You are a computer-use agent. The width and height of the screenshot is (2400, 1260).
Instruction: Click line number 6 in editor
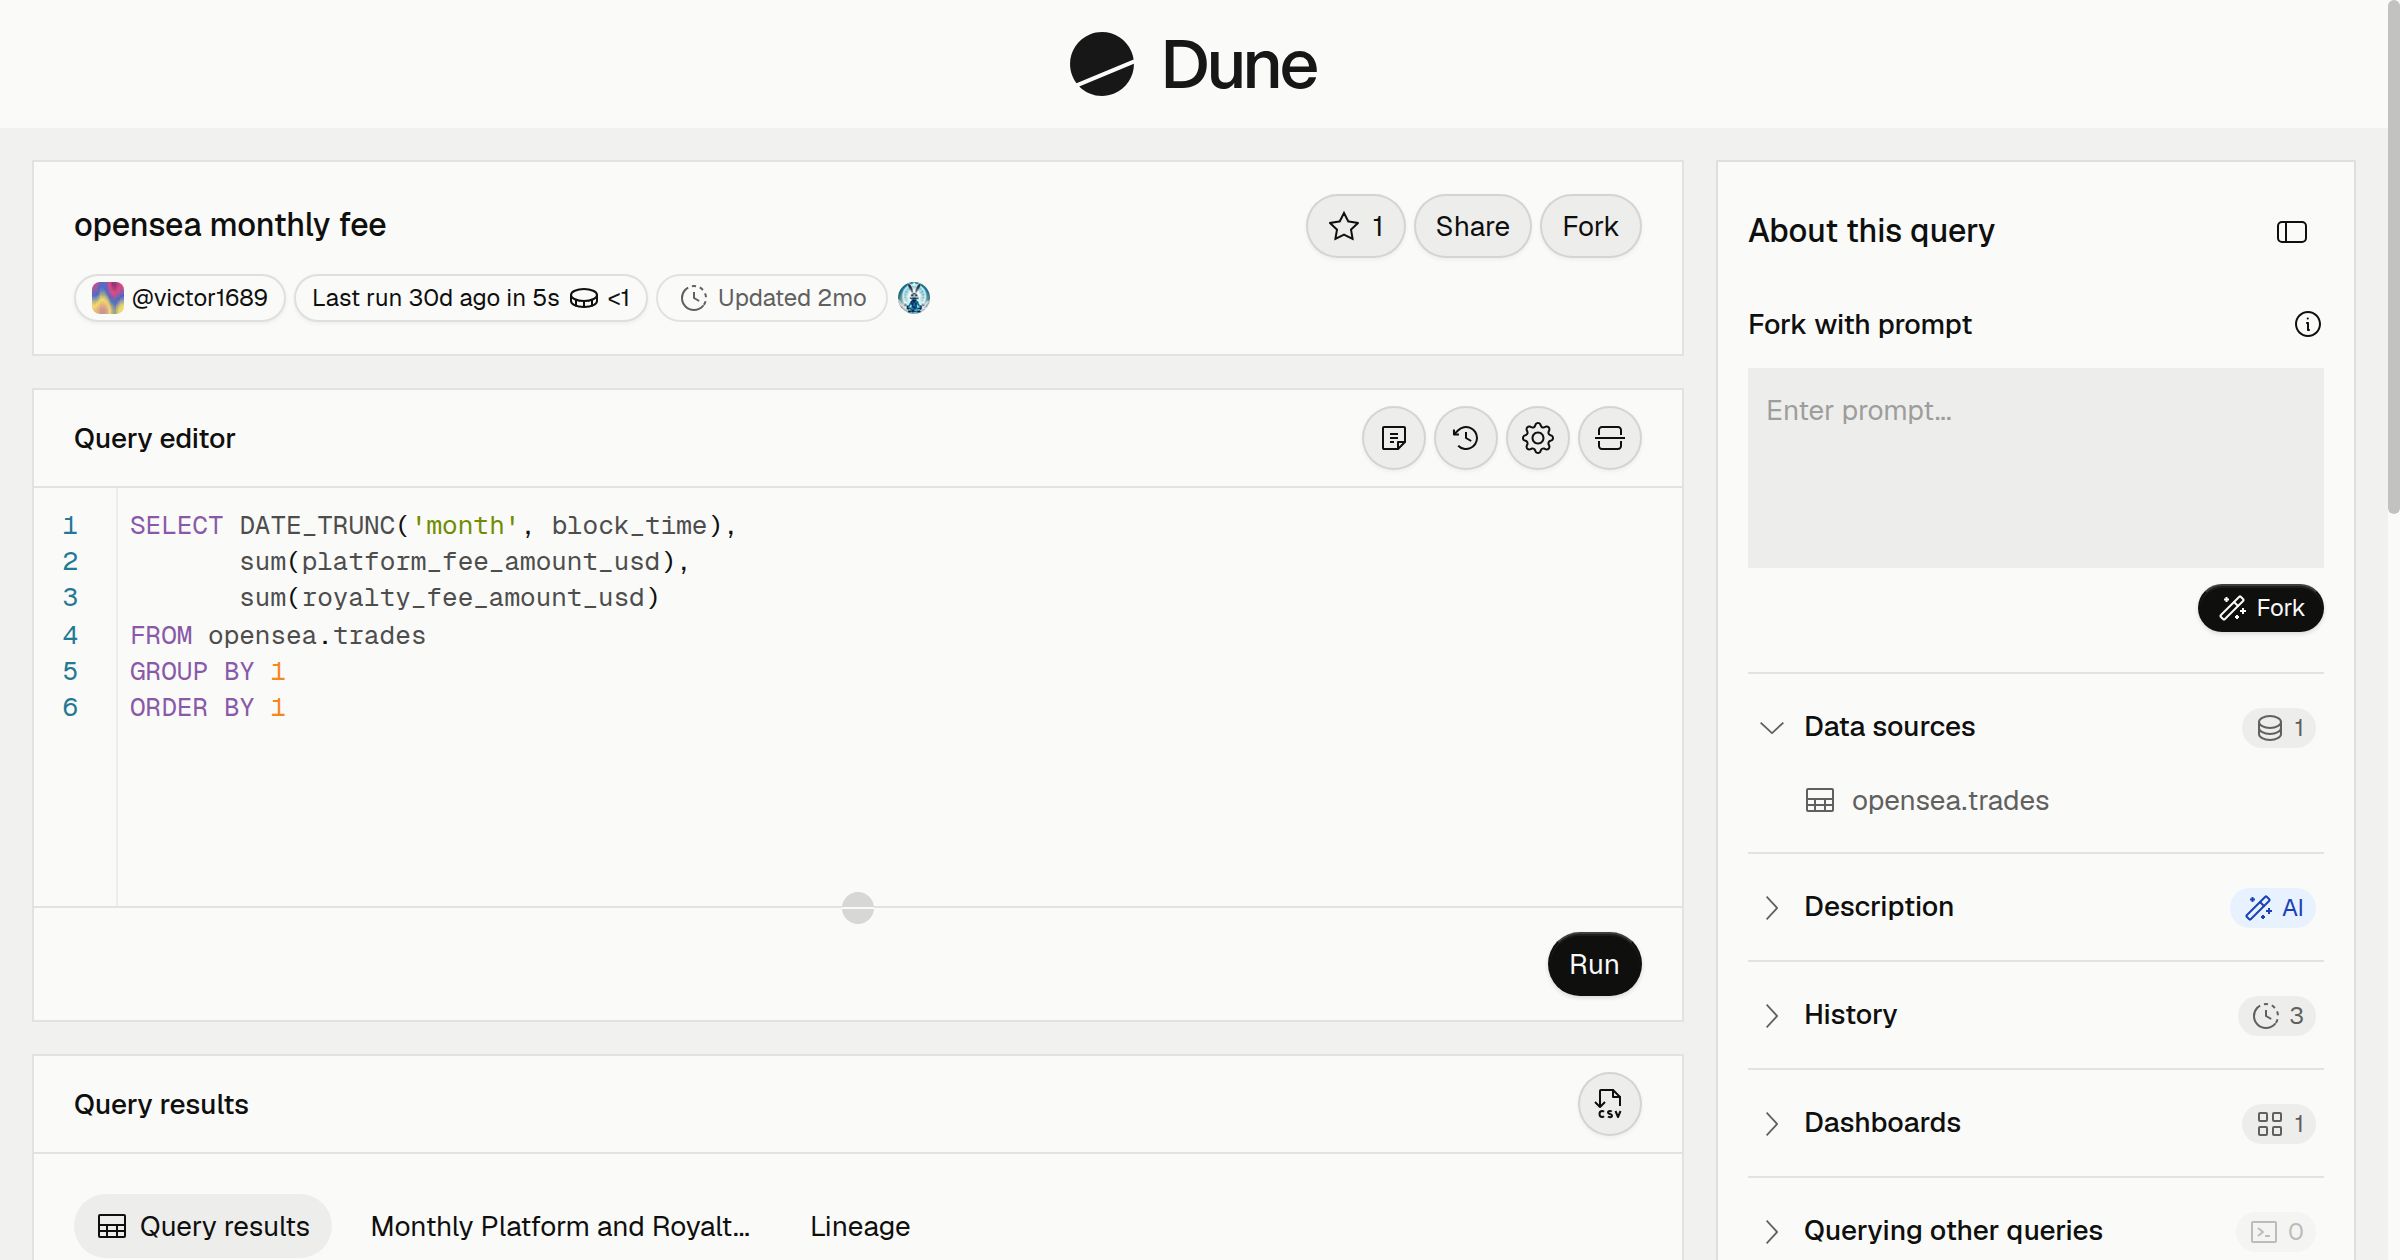pyautogui.click(x=70, y=708)
